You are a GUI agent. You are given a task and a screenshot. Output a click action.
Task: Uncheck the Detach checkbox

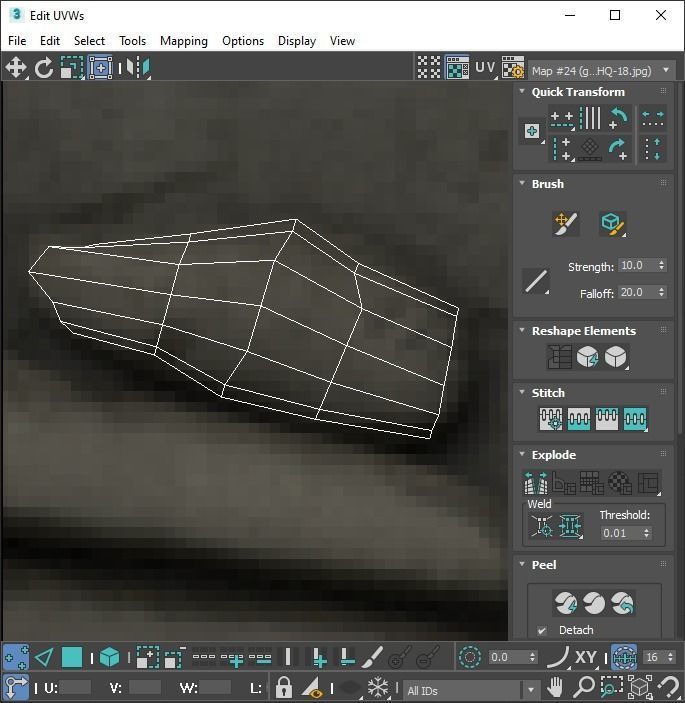click(x=542, y=630)
